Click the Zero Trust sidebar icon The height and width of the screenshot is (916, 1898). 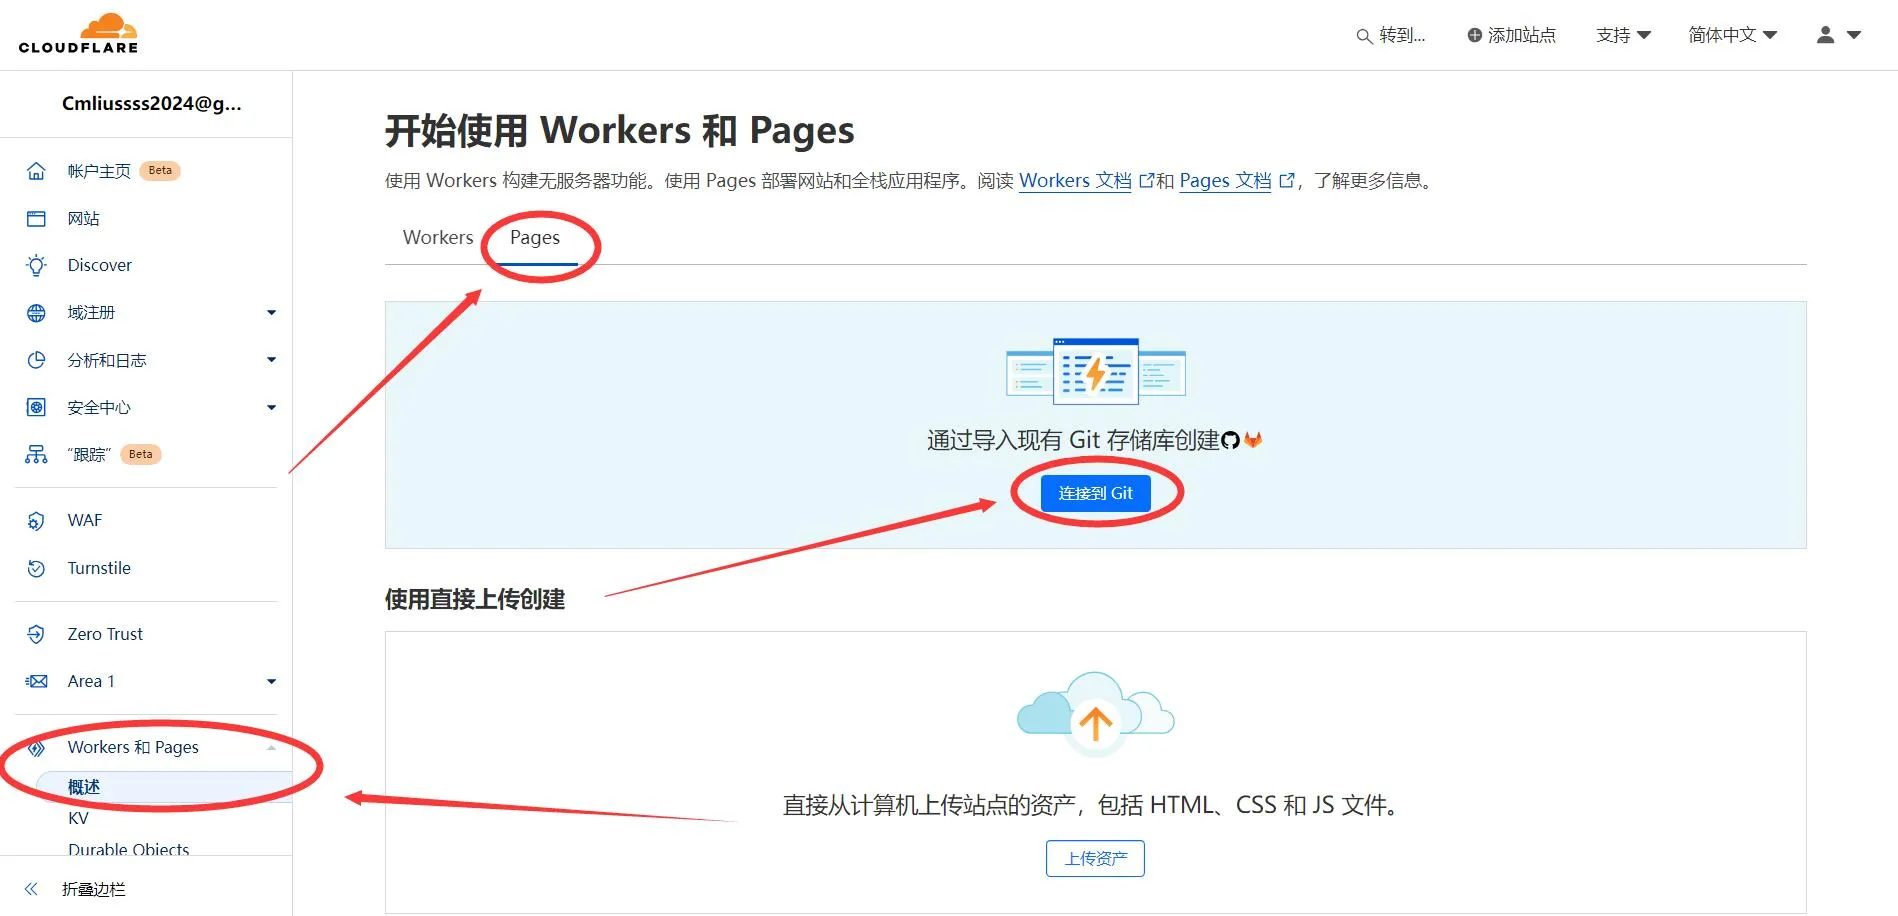click(x=36, y=633)
